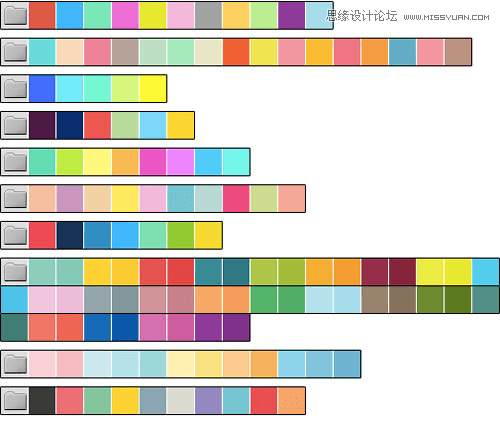500x423 pixels.
Task: Click the folder icon of the five-swatch blue-to-yellow group
Action: (15, 89)
